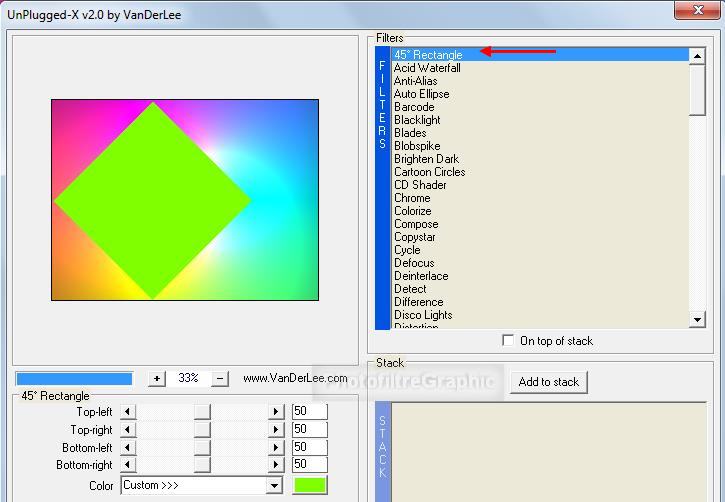Select Acid Waterfall filter
This screenshot has height=502, width=725.
point(427,68)
